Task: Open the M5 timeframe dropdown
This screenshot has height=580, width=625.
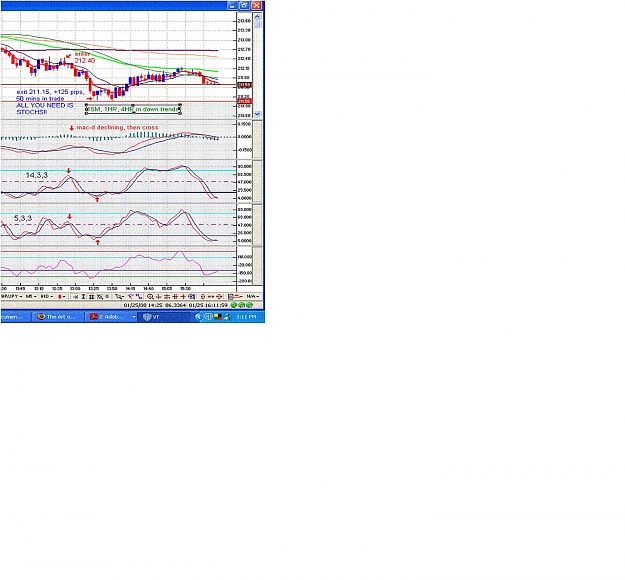Action: click(31, 297)
